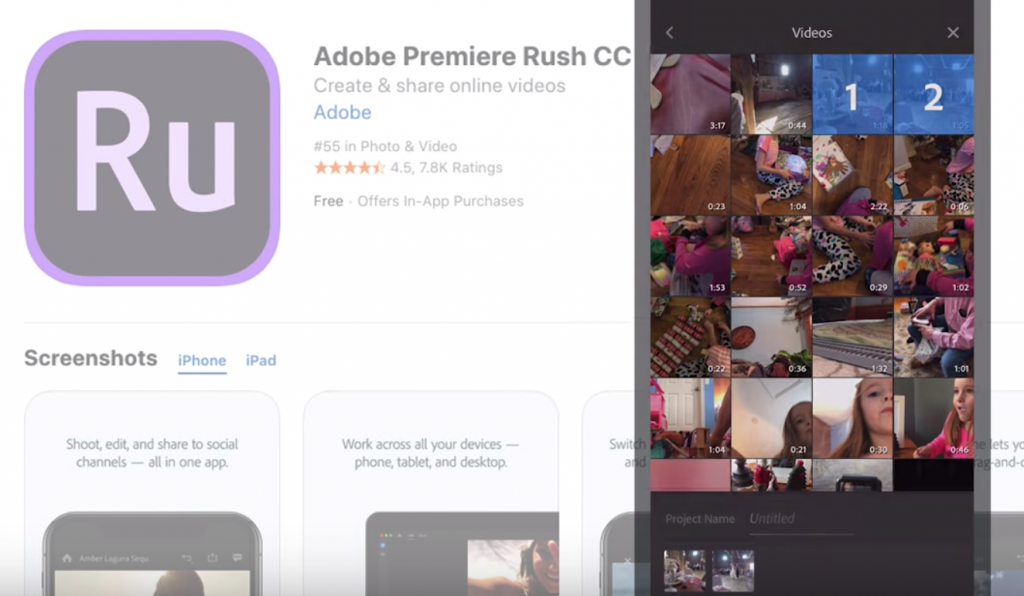Add the 0:46 video clip
This screenshot has width=1024, height=596.
pos(933,418)
